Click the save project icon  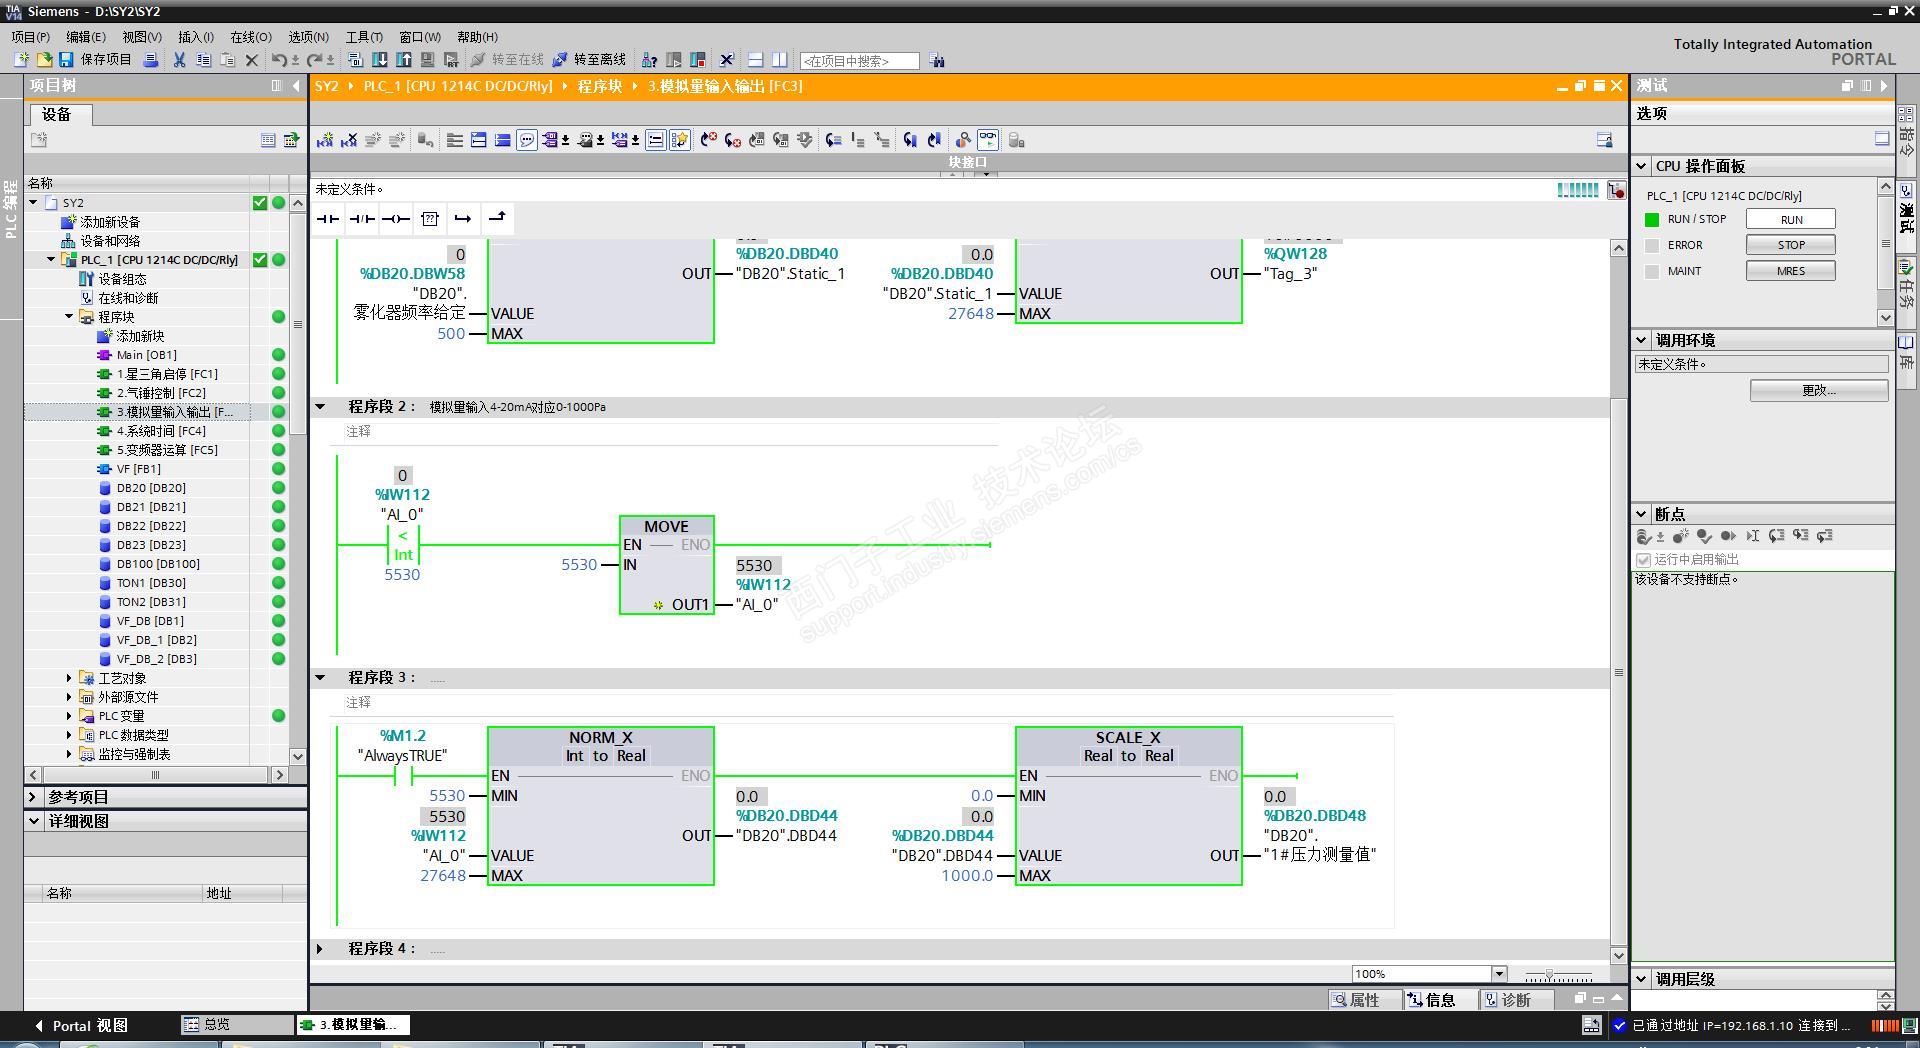click(x=66, y=60)
